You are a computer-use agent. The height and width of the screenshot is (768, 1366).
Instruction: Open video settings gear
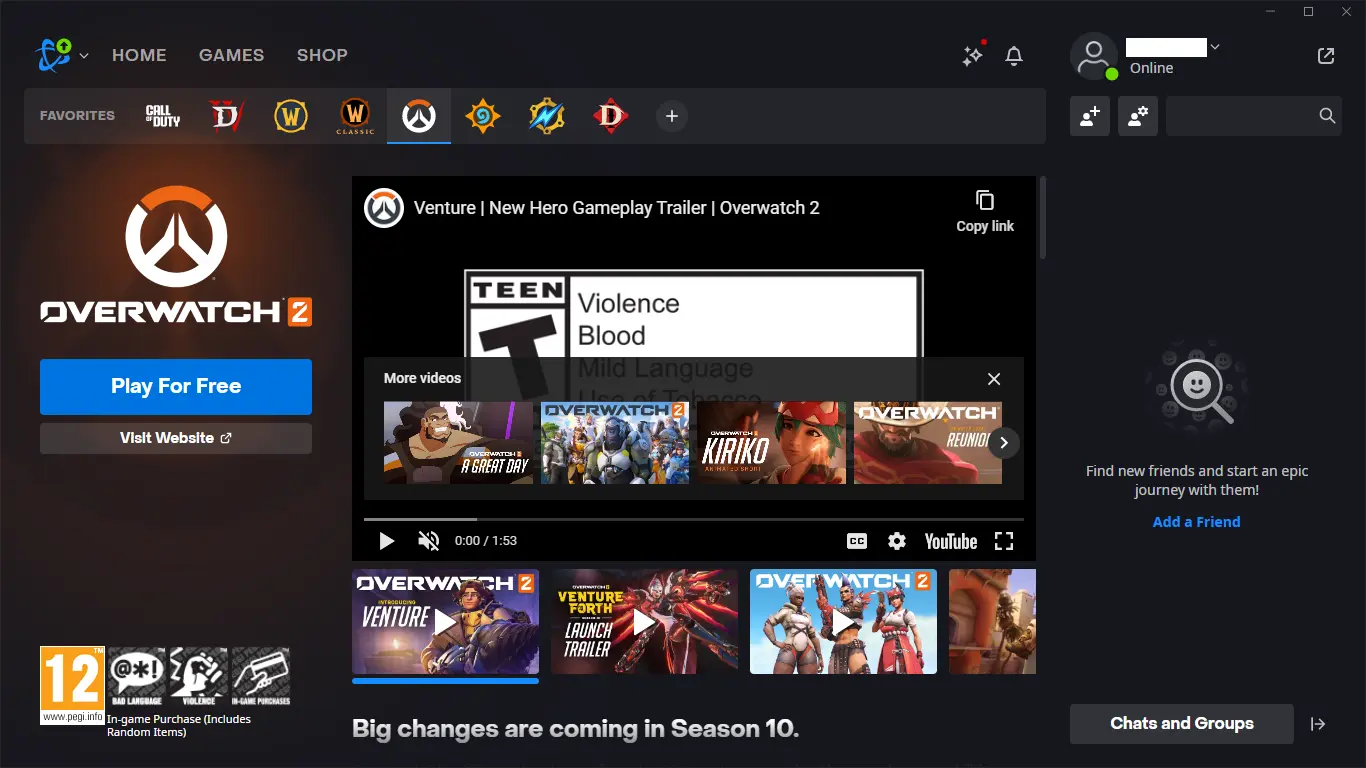(x=897, y=541)
